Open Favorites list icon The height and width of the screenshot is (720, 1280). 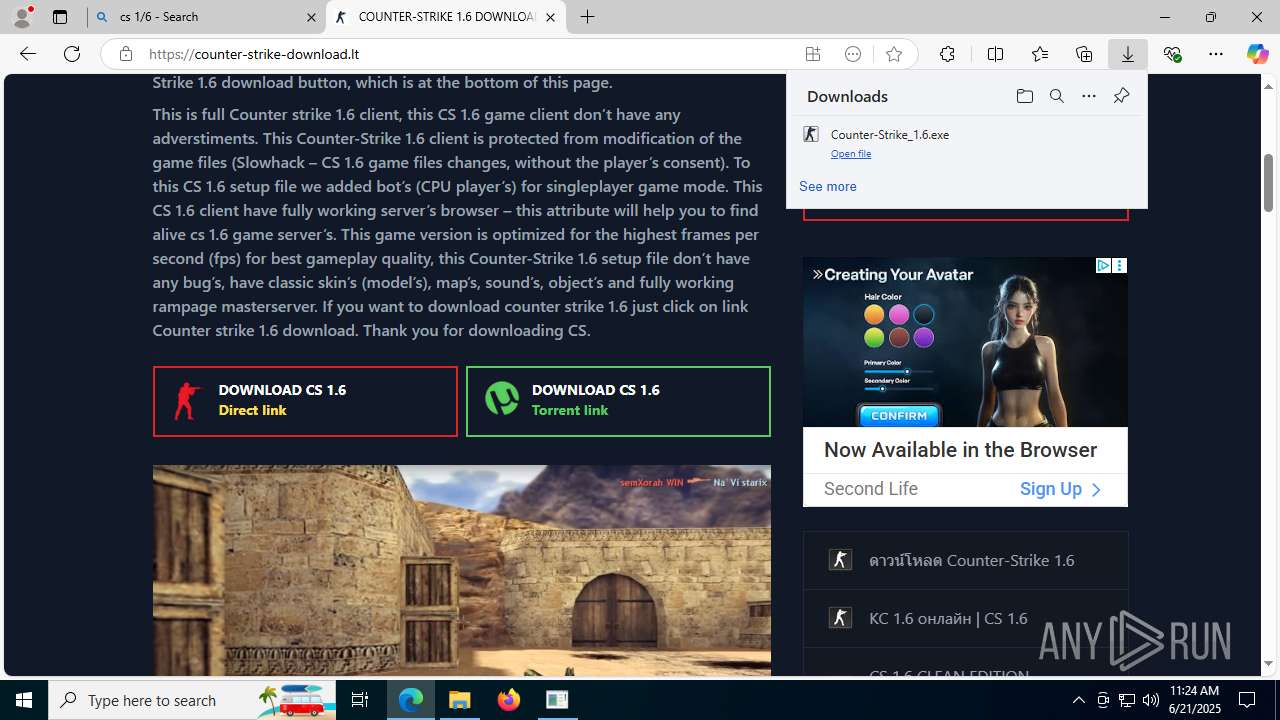pyautogui.click(x=1040, y=54)
